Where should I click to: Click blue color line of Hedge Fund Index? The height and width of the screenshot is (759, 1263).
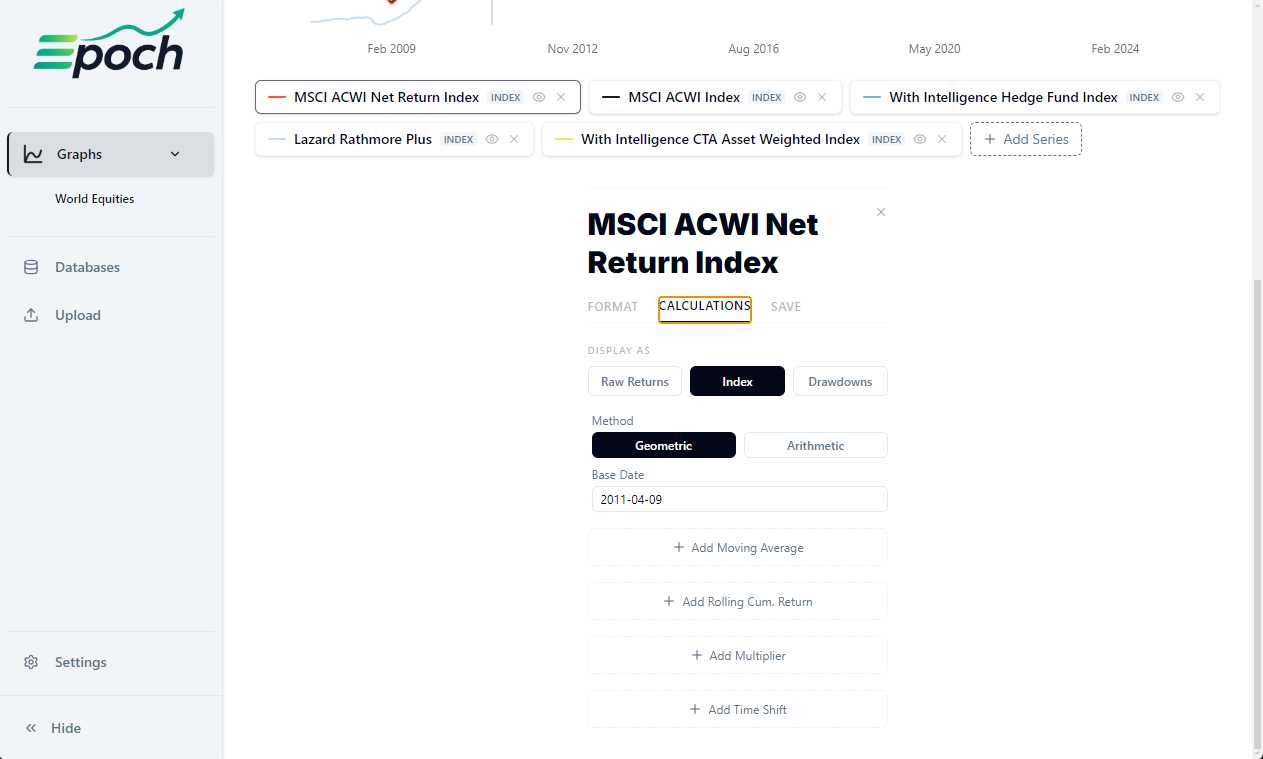point(872,97)
